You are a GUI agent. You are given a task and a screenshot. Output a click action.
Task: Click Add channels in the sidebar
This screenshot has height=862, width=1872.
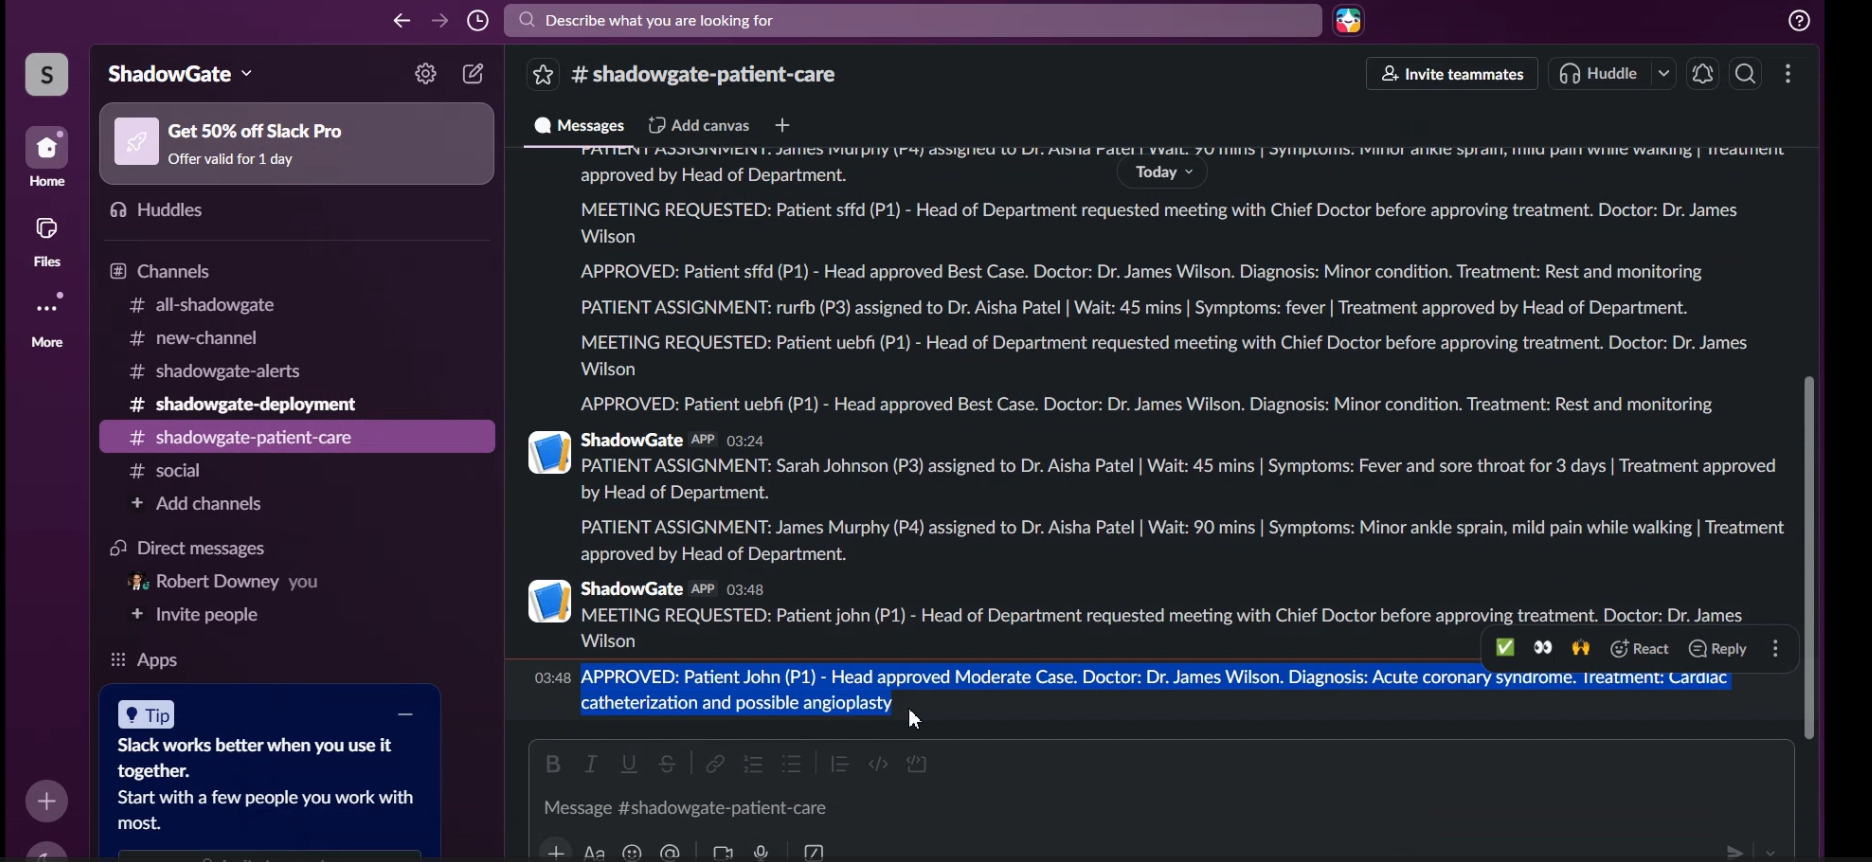(x=297, y=504)
